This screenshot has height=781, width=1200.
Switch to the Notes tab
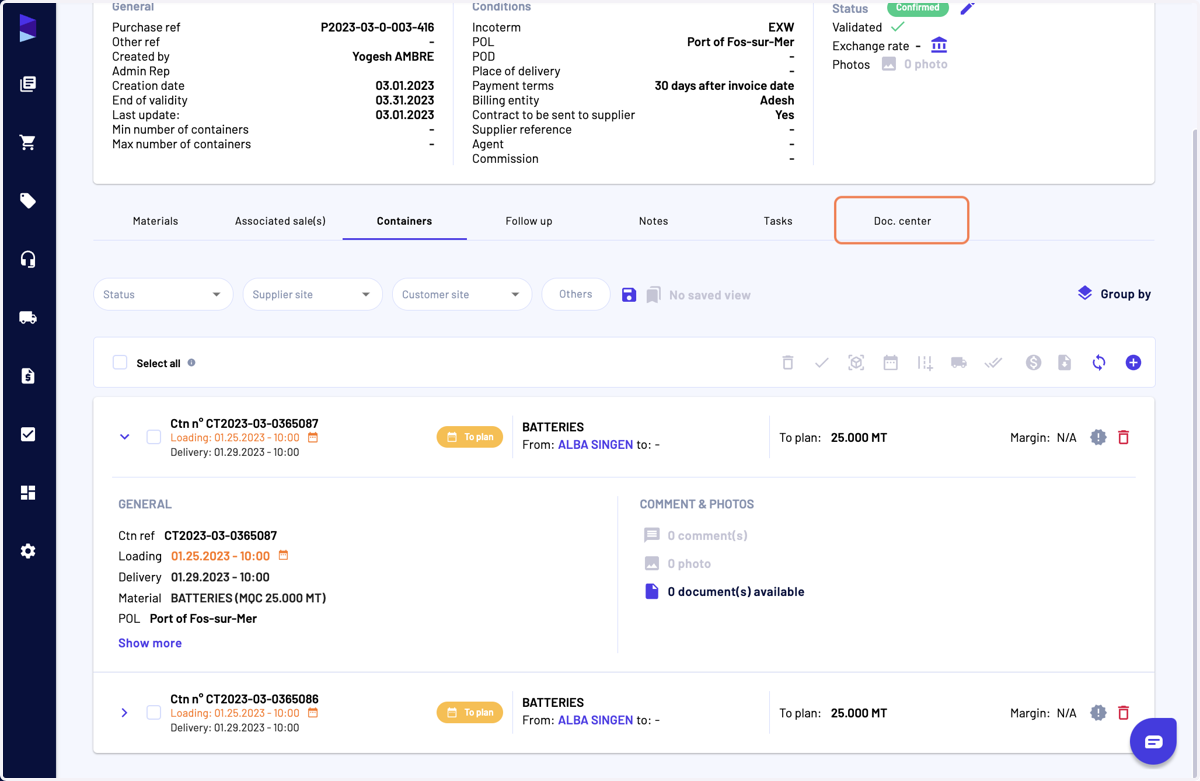[653, 221]
